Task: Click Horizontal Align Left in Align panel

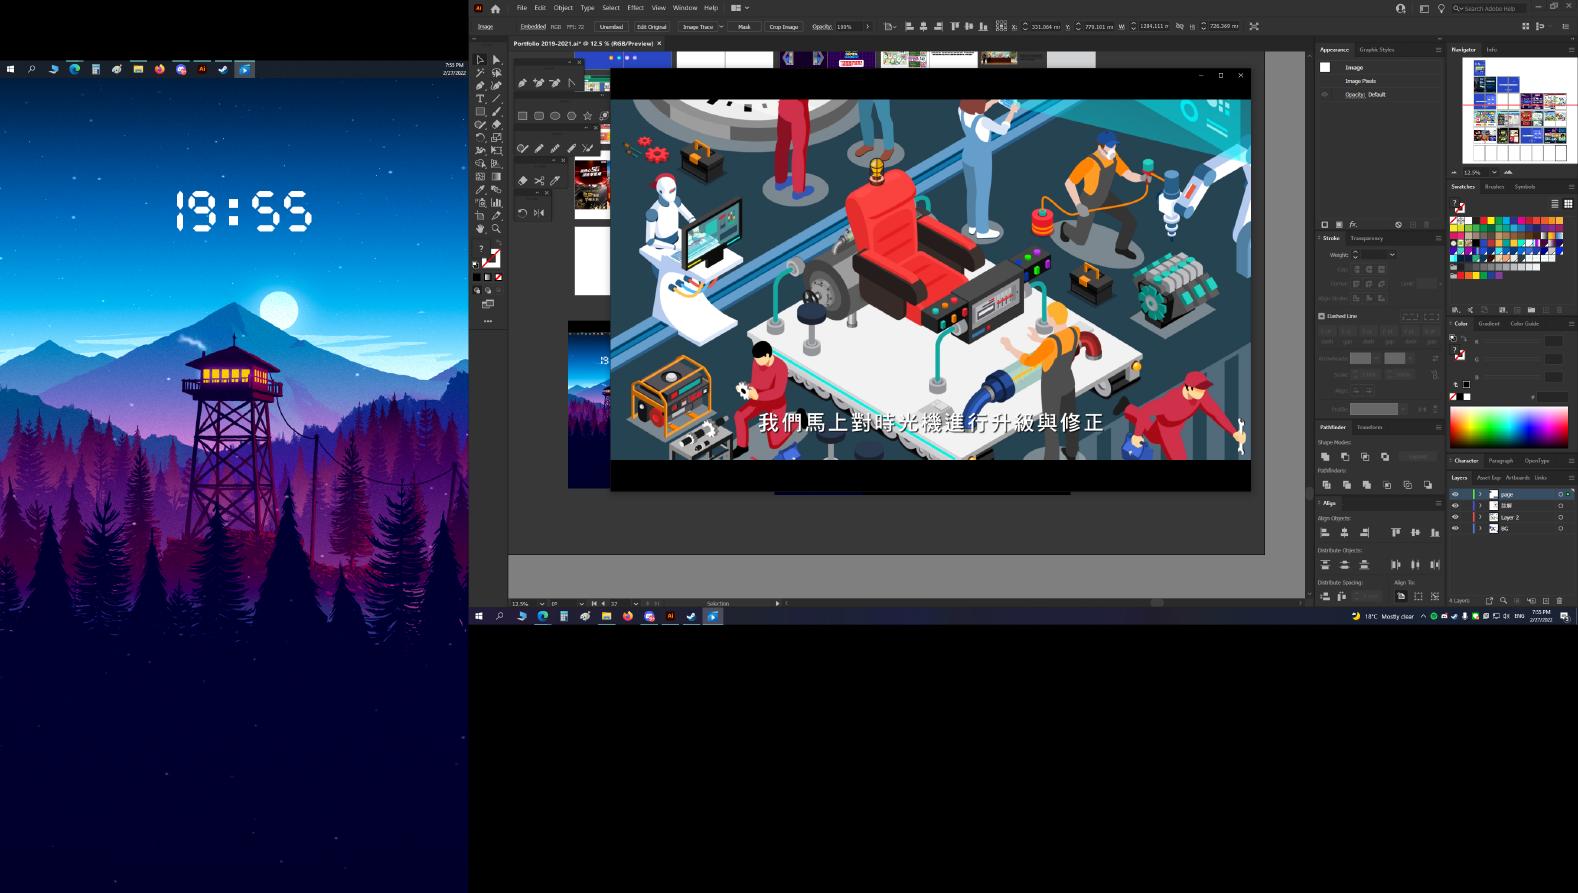Action: pos(1325,533)
